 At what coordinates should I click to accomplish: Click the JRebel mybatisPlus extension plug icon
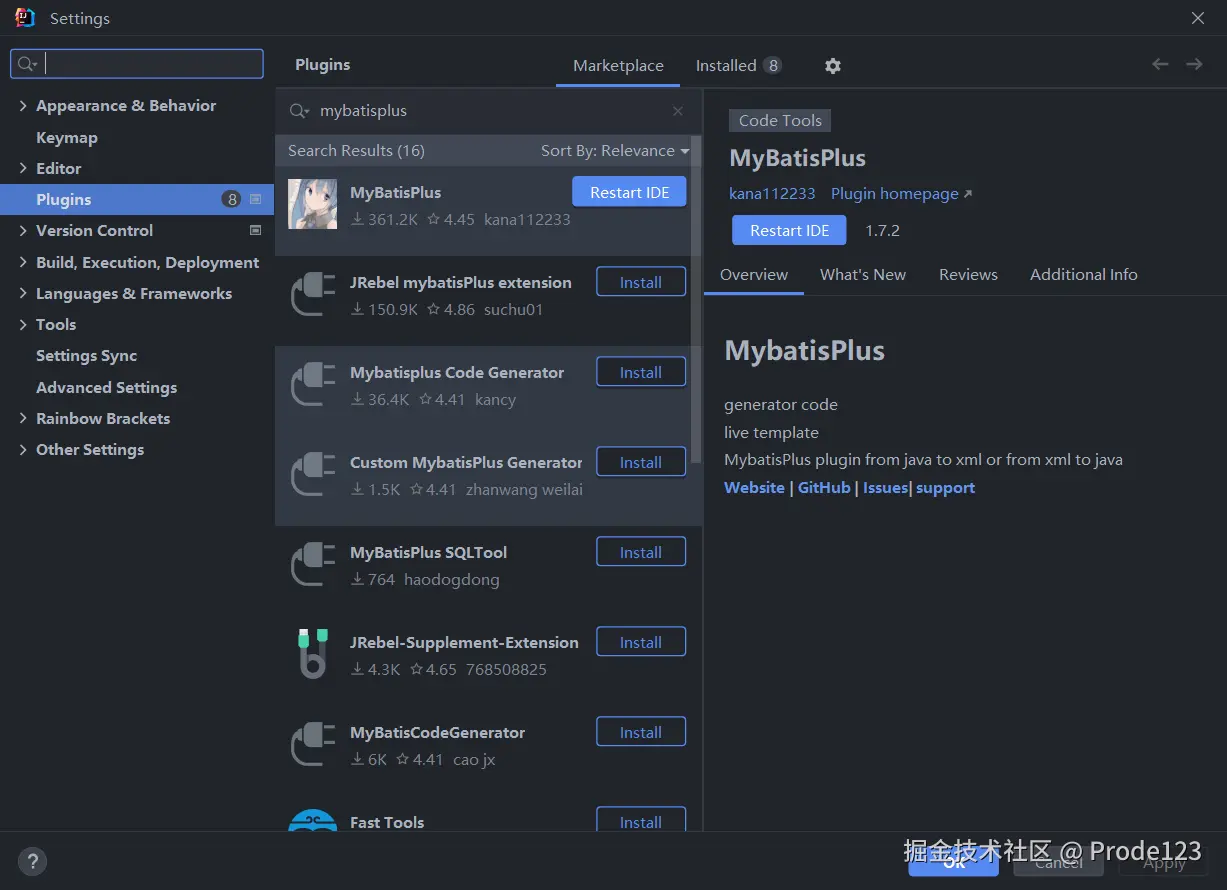(x=312, y=294)
